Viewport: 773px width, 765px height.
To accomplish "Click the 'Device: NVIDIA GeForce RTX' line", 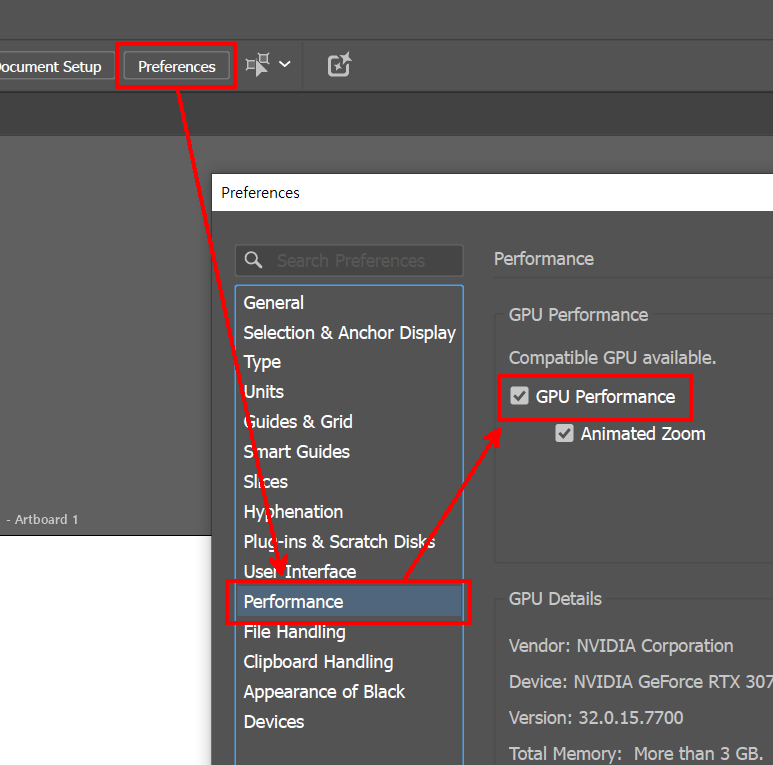I will (641, 682).
